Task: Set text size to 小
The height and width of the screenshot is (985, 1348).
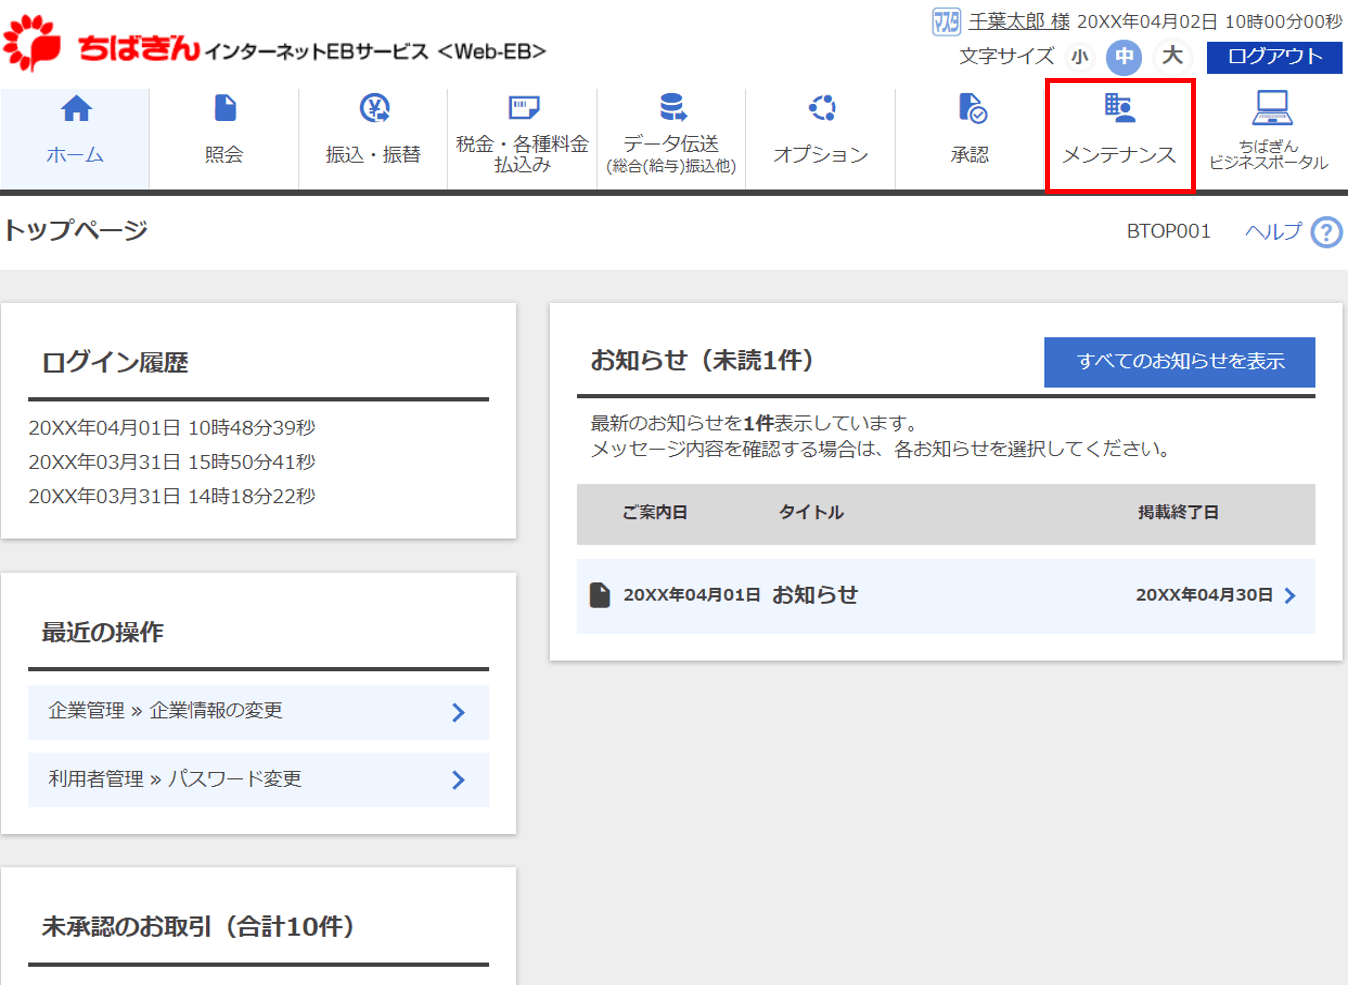Action: [x=1080, y=57]
